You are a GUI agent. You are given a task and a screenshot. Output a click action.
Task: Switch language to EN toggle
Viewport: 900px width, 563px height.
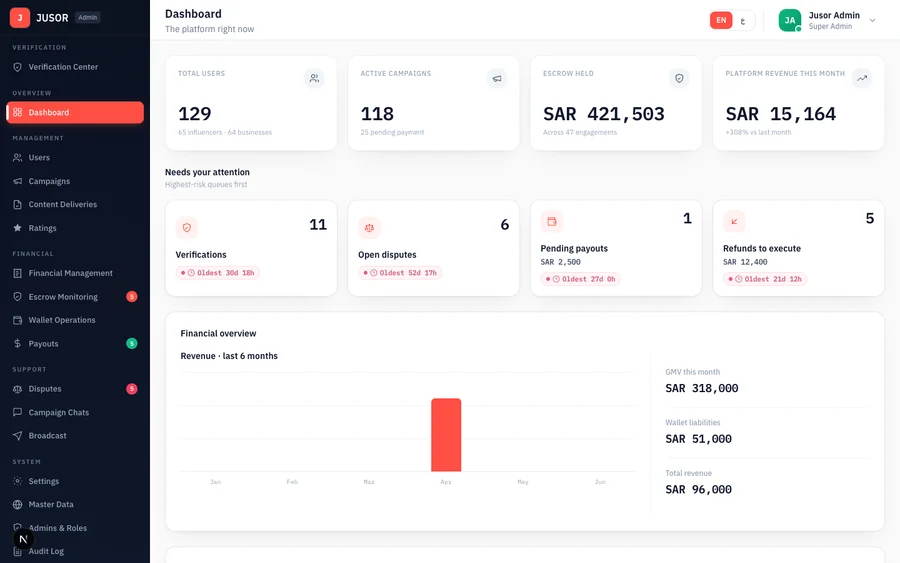(721, 20)
